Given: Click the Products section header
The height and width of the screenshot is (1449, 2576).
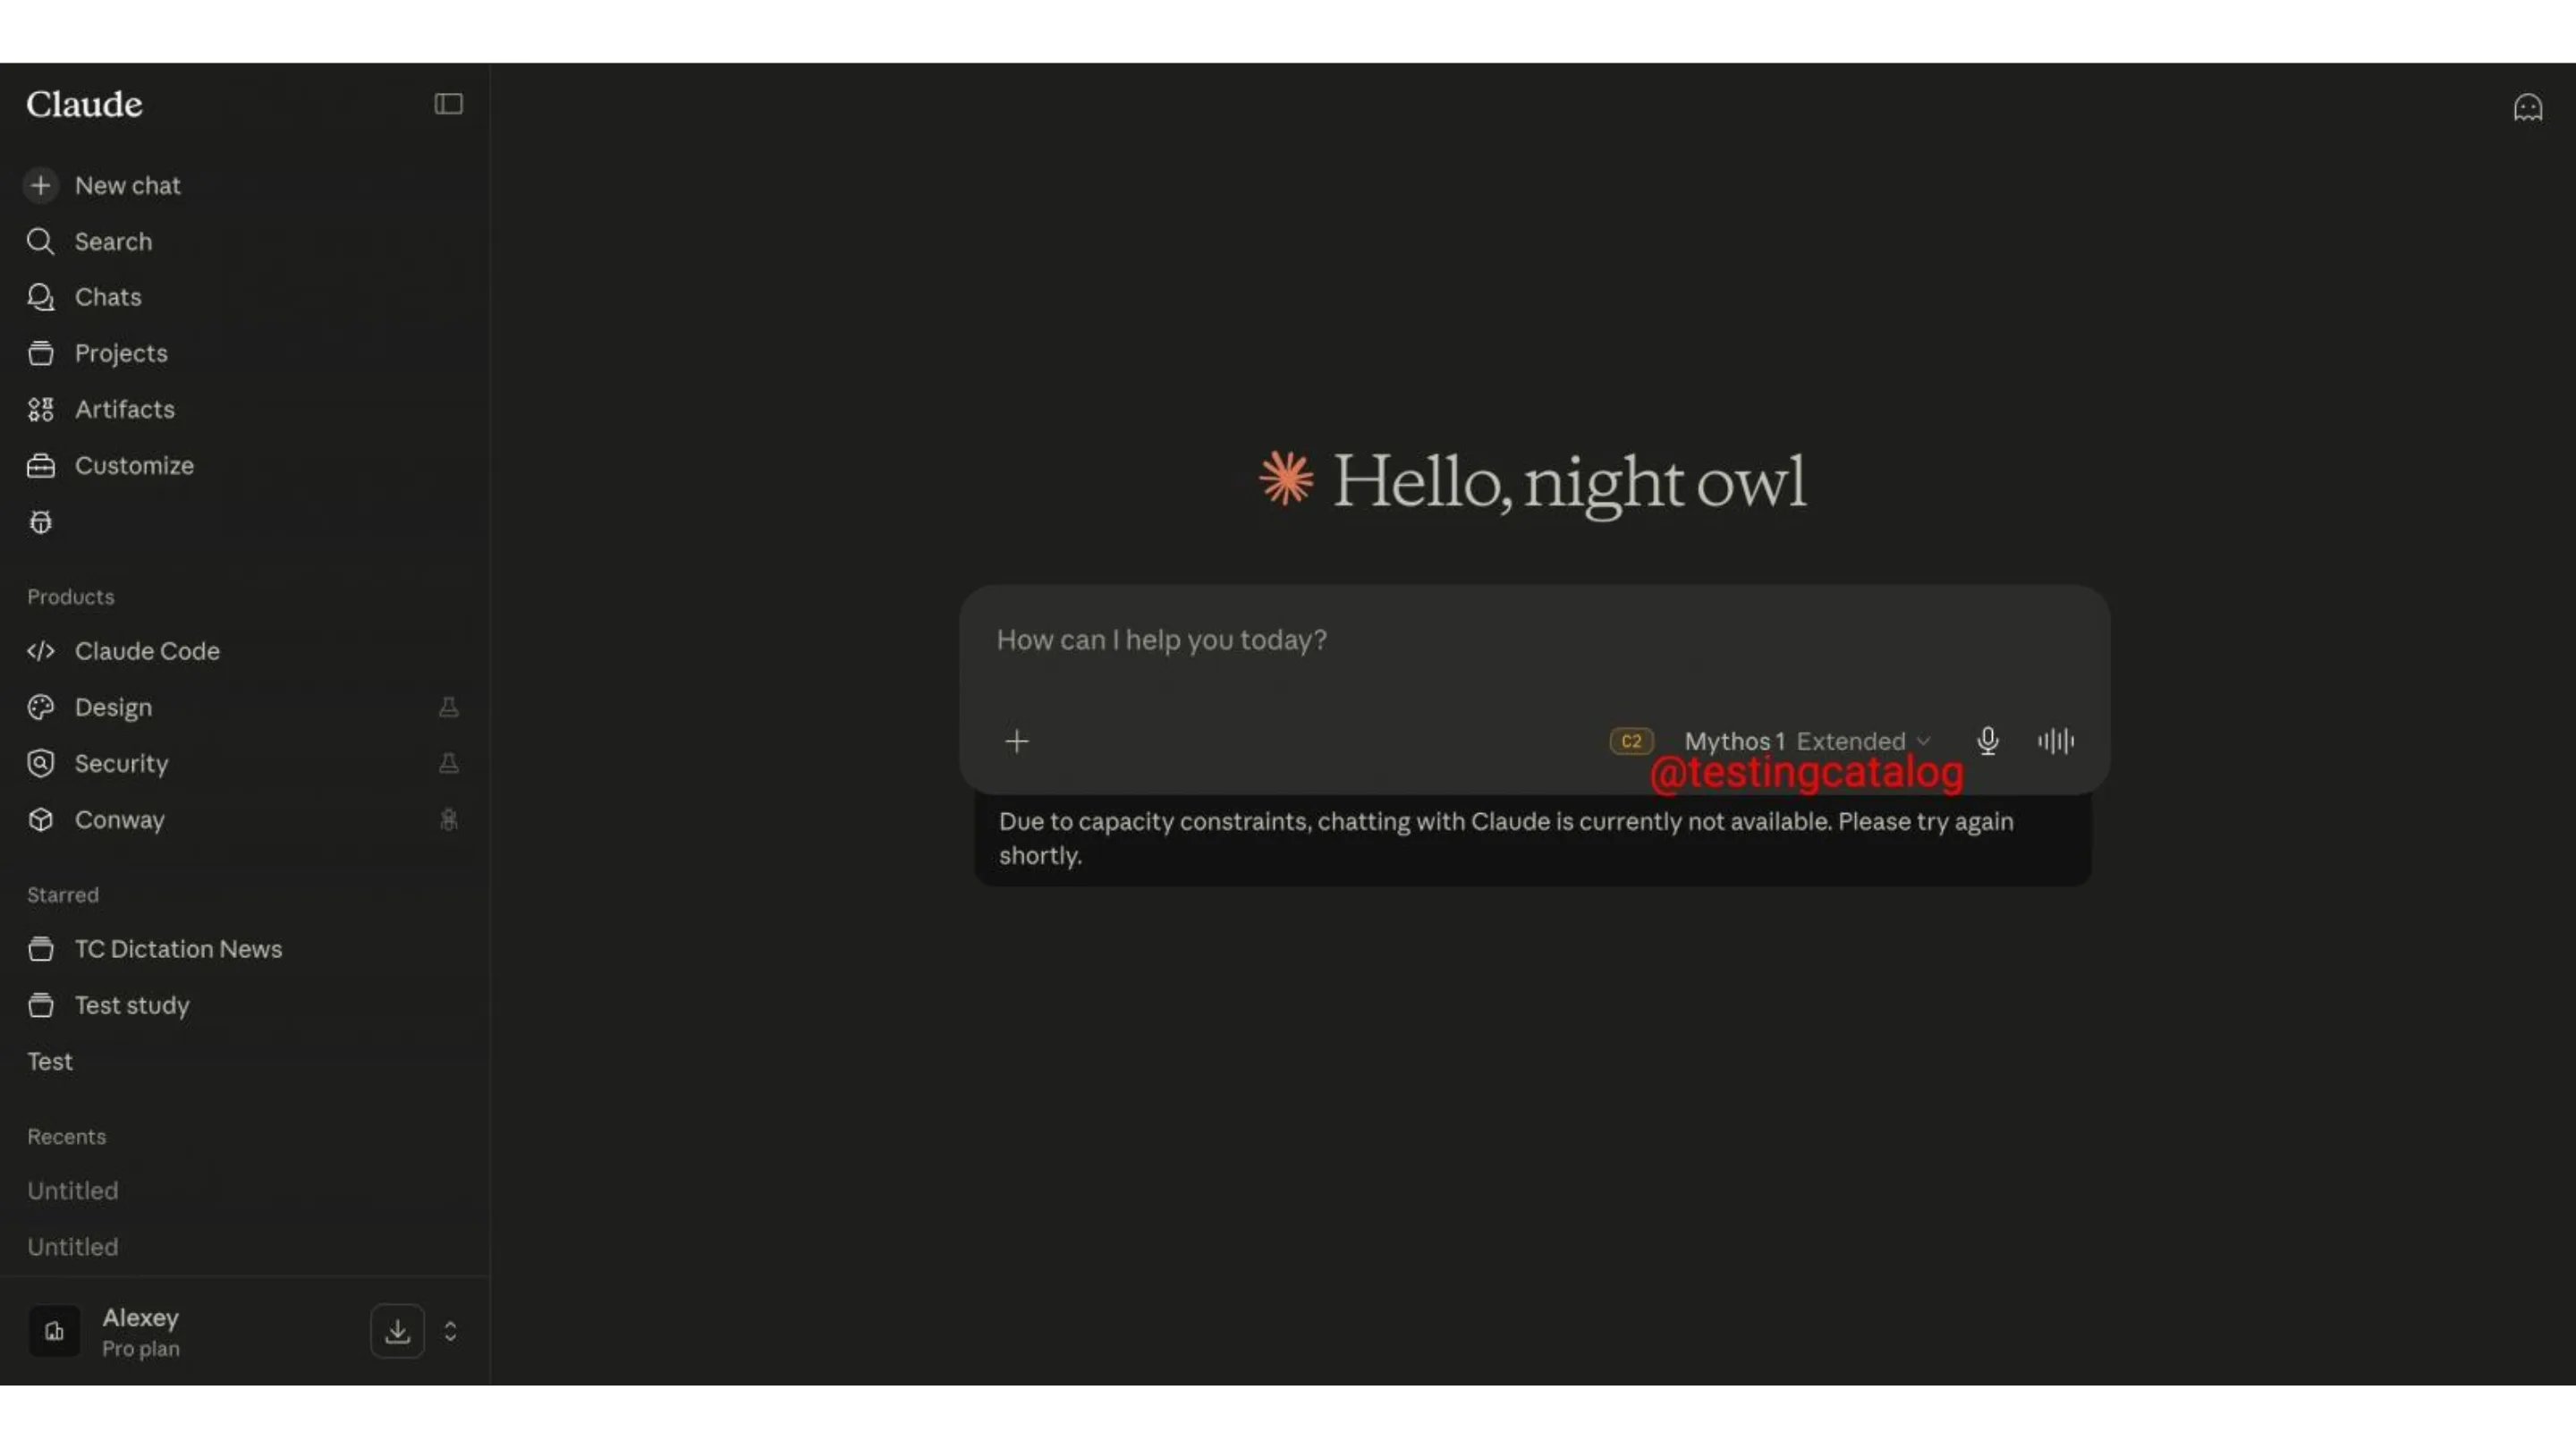Looking at the screenshot, I should (71, 597).
